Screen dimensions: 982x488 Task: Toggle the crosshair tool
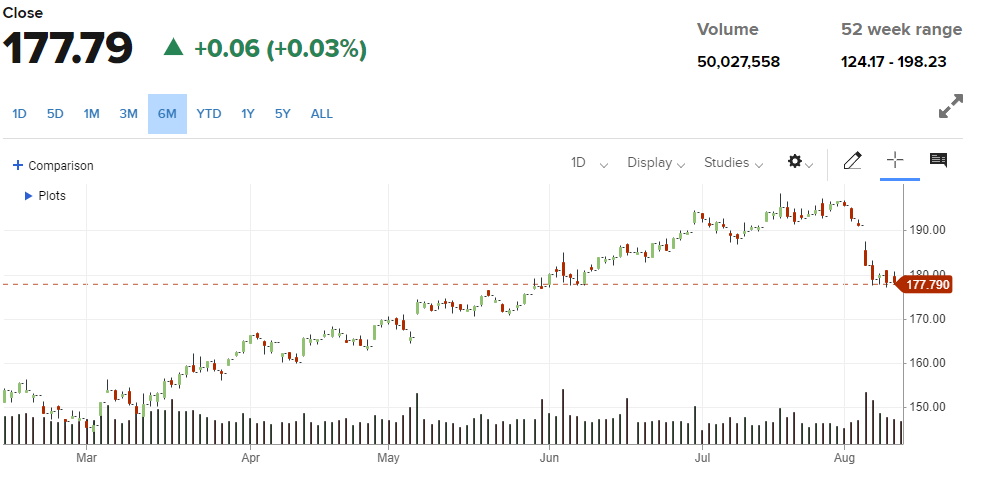tap(895, 160)
